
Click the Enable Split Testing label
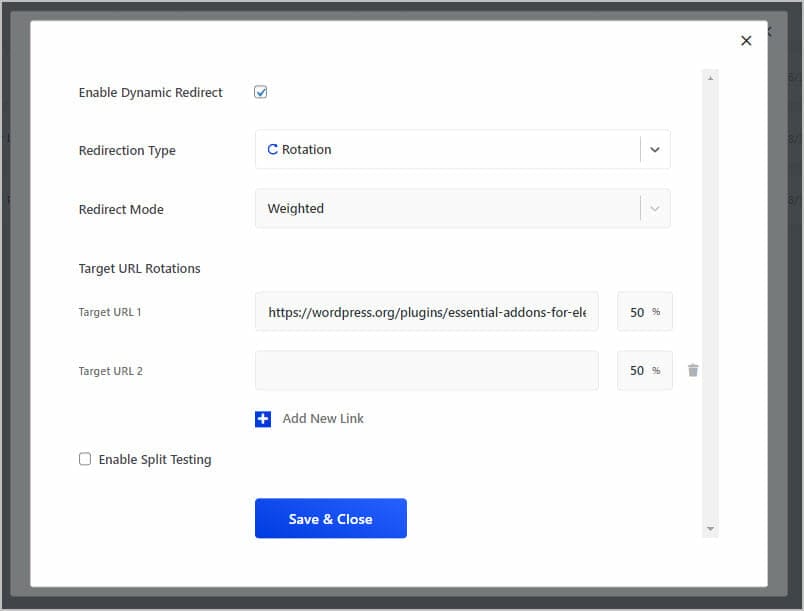(x=155, y=459)
